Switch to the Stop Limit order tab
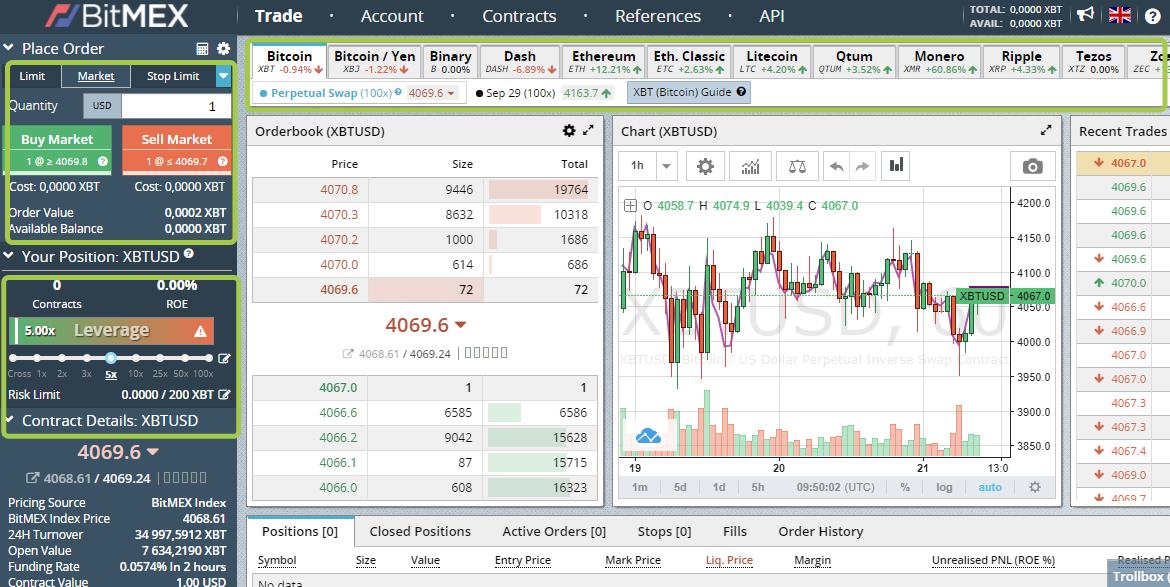This screenshot has width=1170, height=587. [x=173, y=76]
